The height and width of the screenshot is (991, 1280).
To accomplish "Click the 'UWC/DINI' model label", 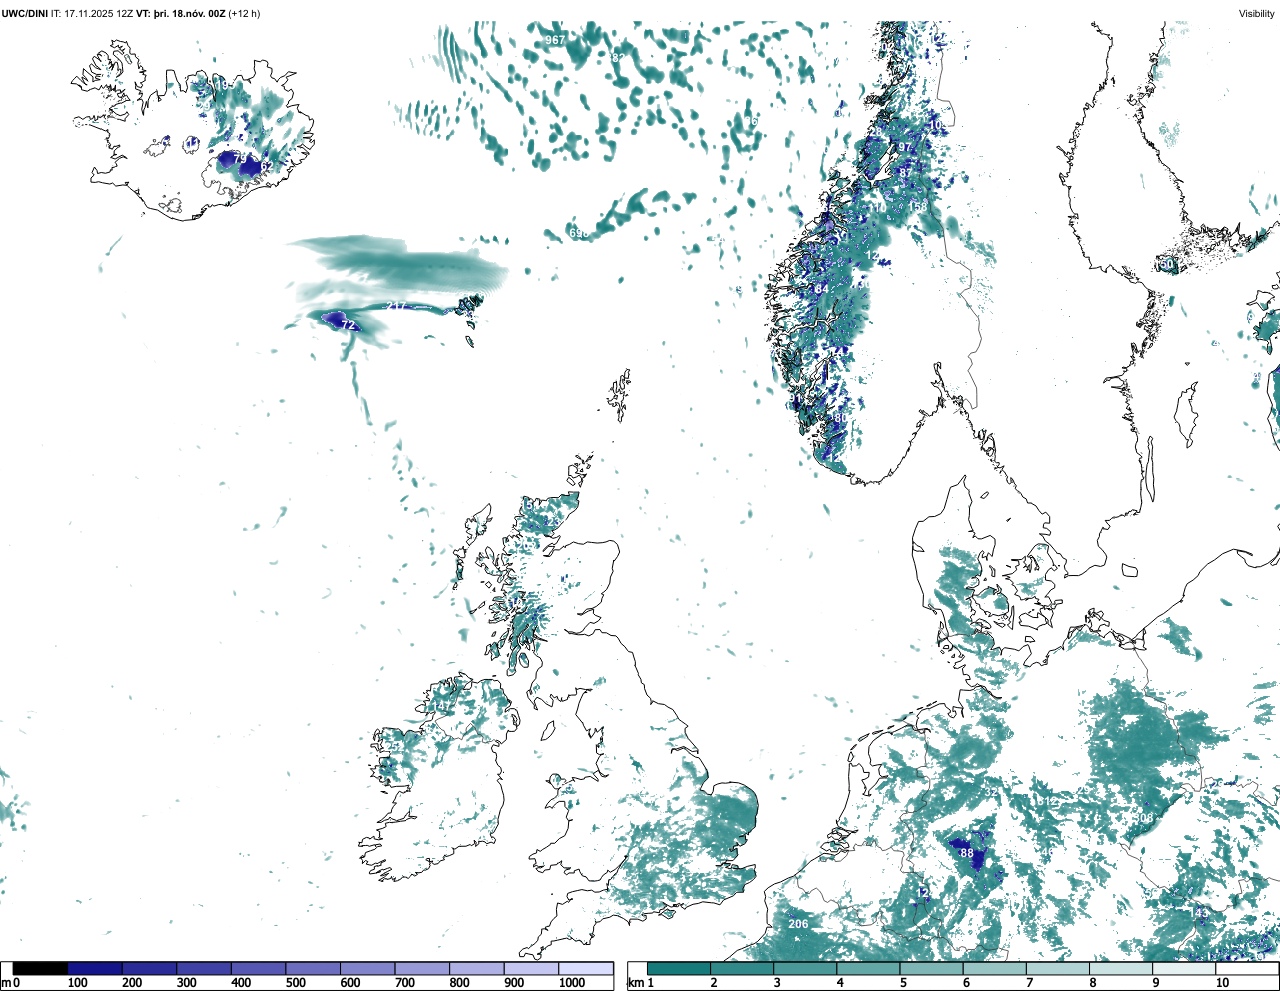I will [x=25, y=13].
